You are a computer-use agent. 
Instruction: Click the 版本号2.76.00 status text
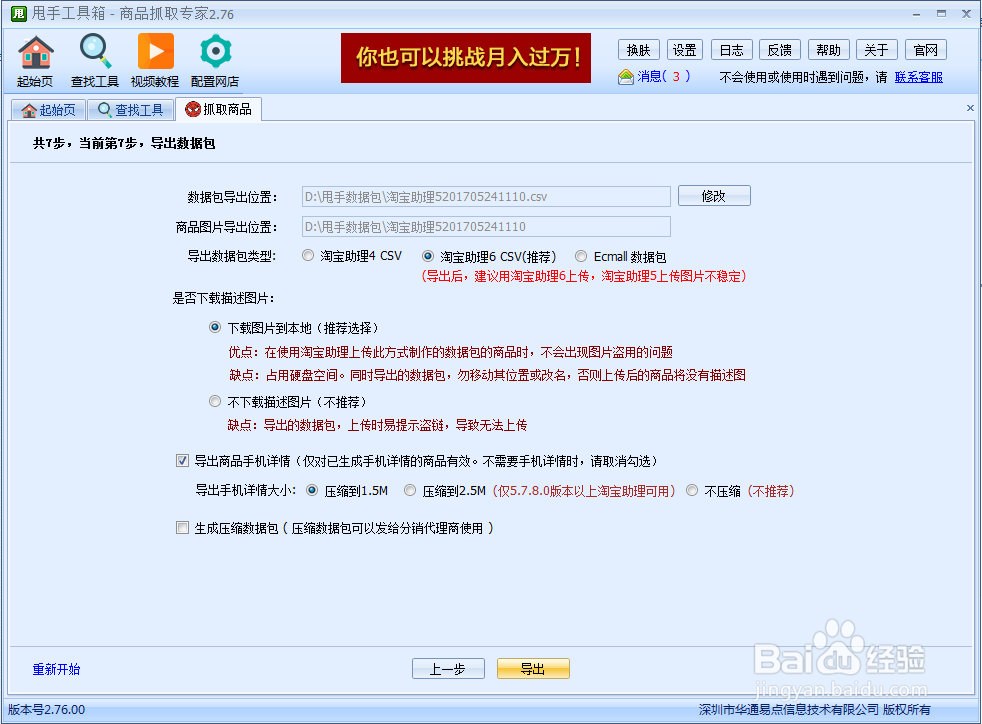tap(46, 710)
